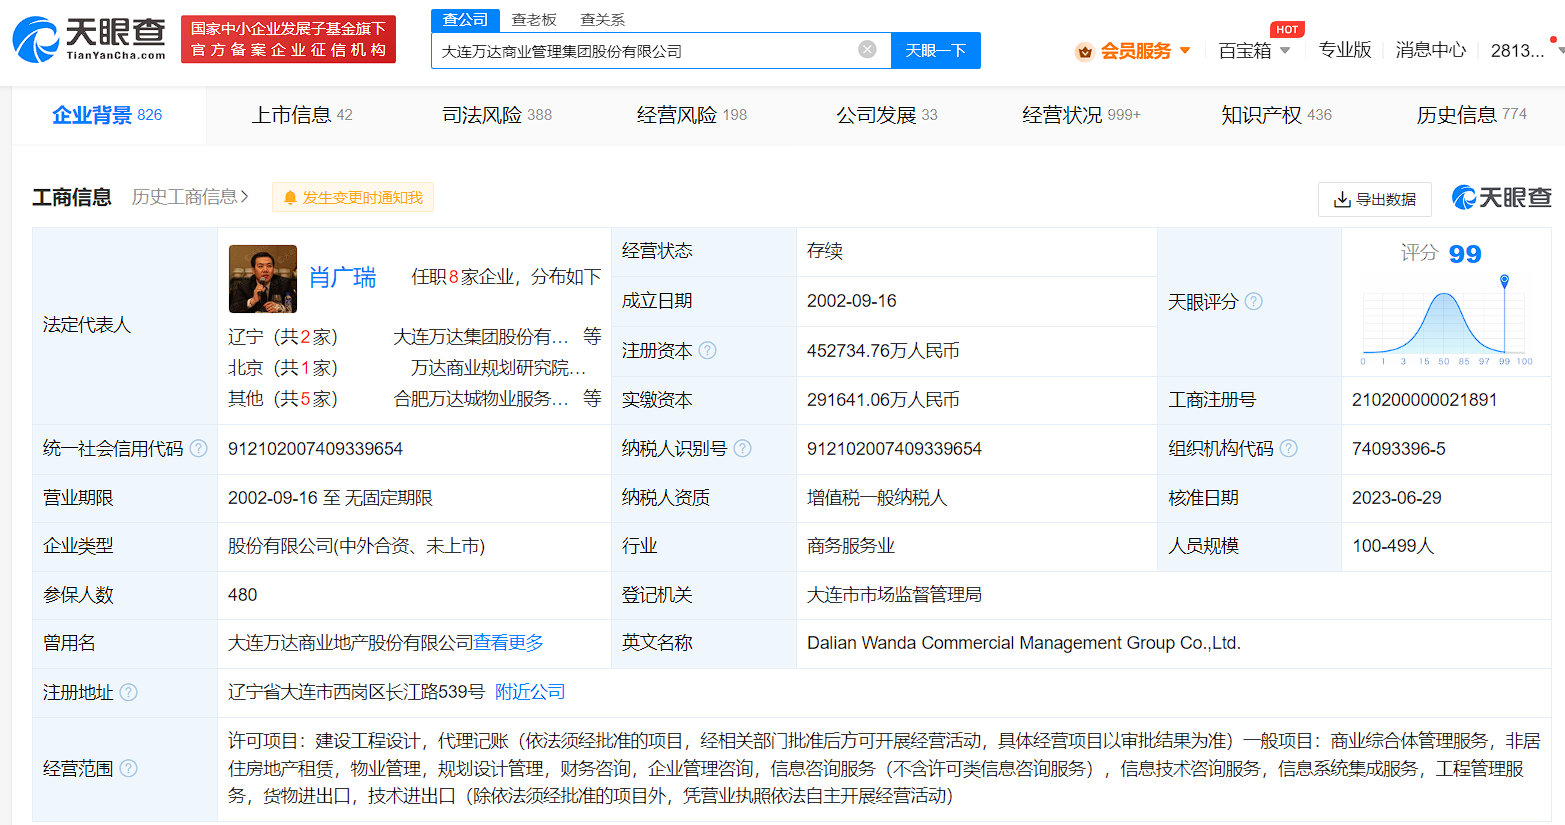Click 导出数据 export button
Viewport: 1565px width, 825px height.
tap(1375, 199)
